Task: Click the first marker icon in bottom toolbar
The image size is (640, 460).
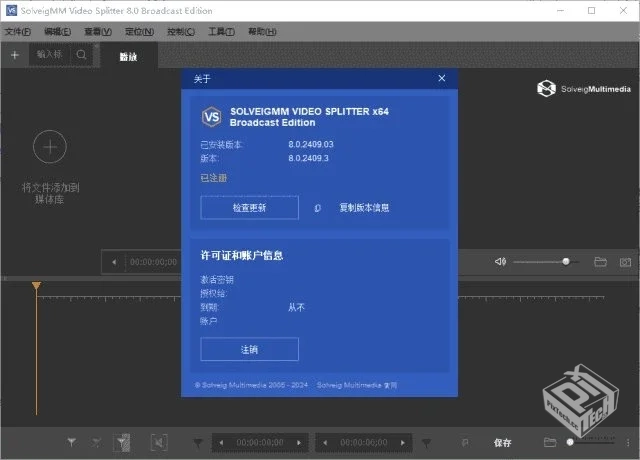Action: coord(71,442)
